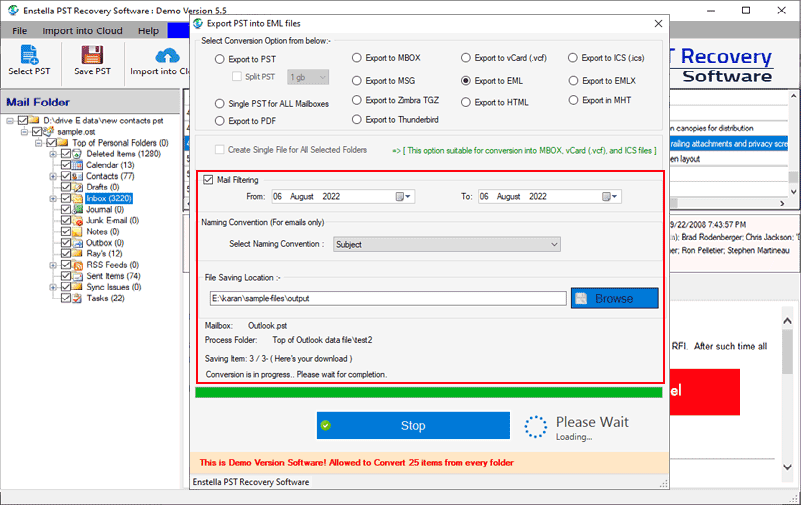Click the Contacts (77) folder icon
This screenshot has height=505, width=801.
(x=79, y=176)
